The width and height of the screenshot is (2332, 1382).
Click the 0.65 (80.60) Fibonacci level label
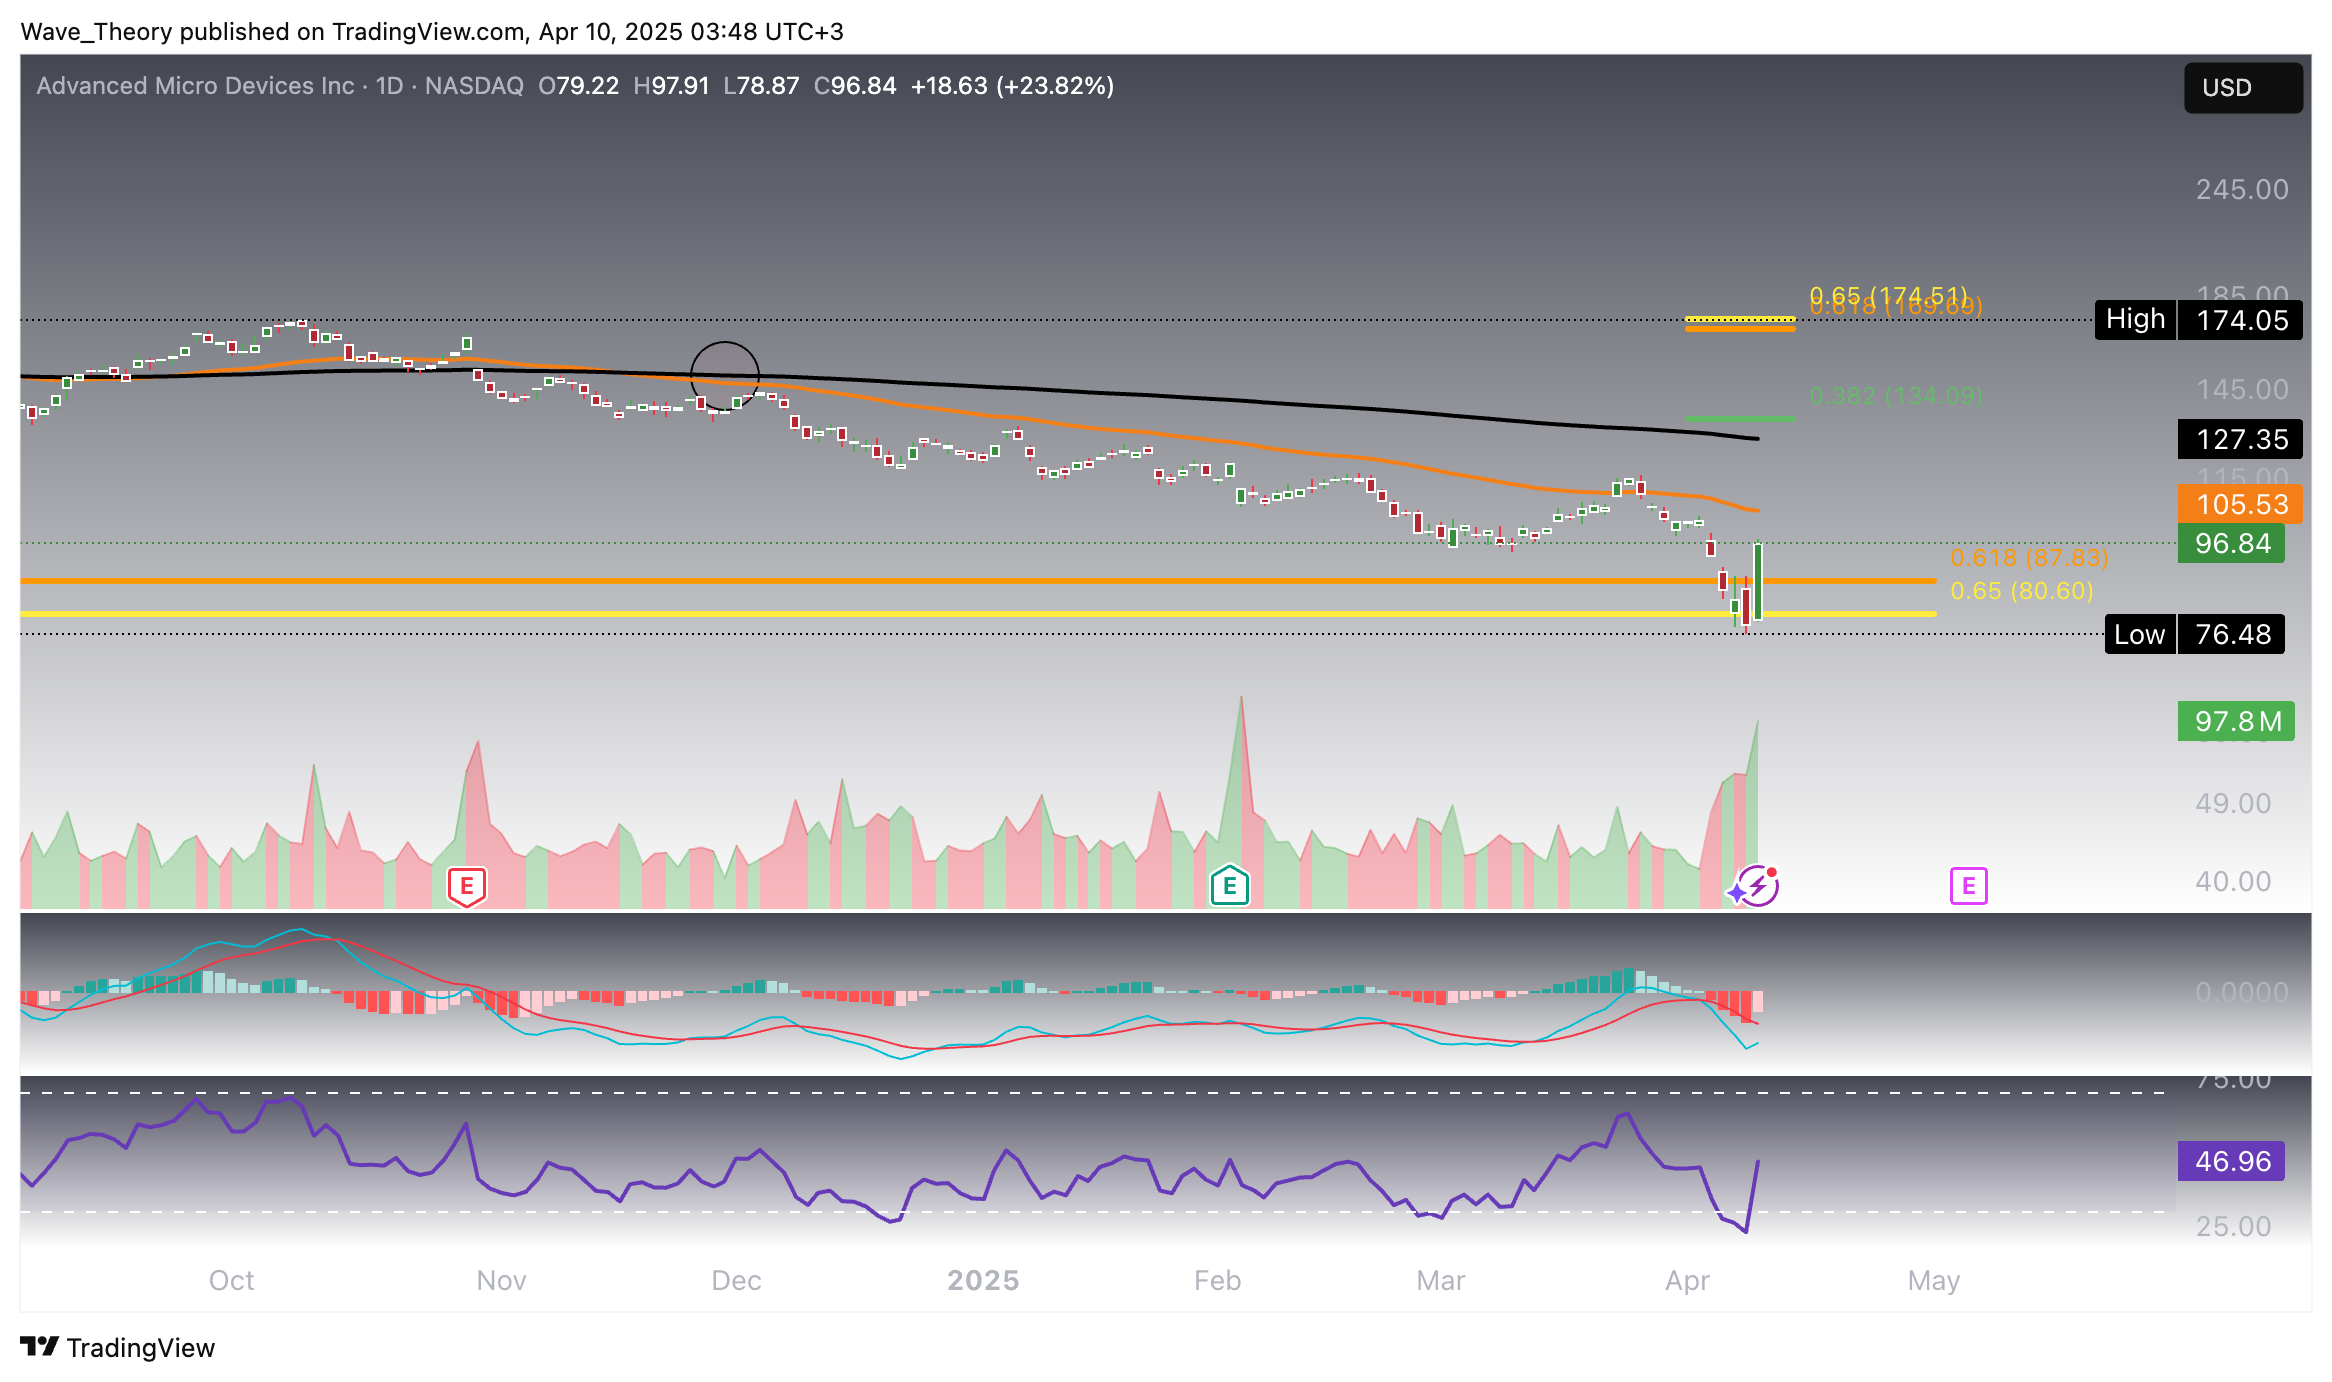point(2022,591)
